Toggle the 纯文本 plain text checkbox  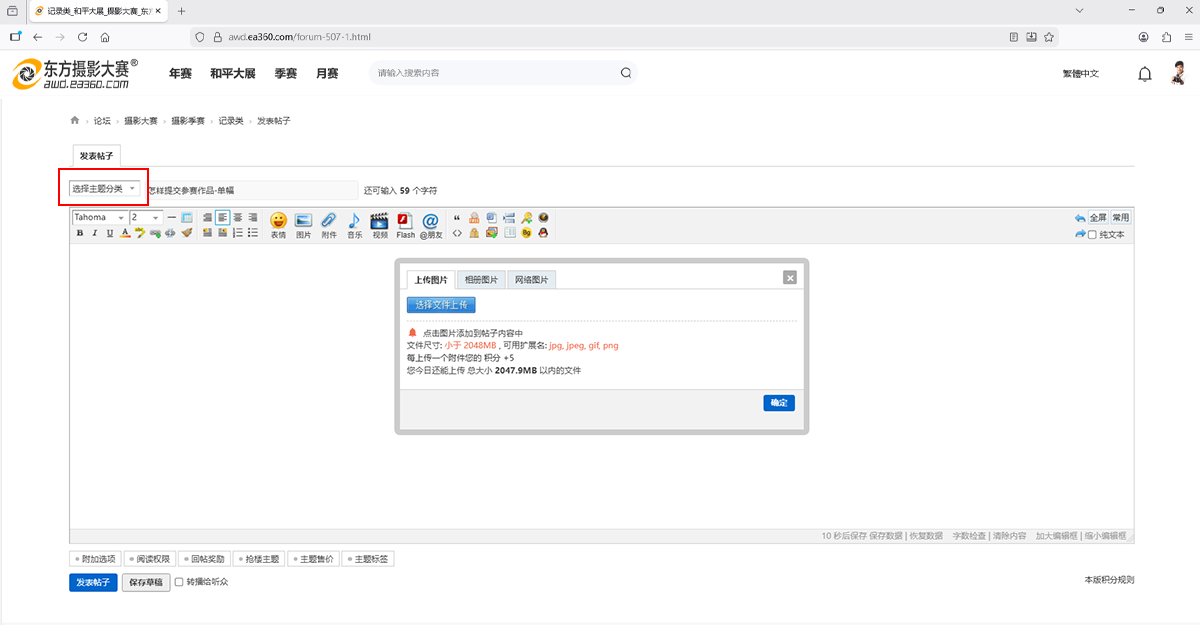[1092, 235]
